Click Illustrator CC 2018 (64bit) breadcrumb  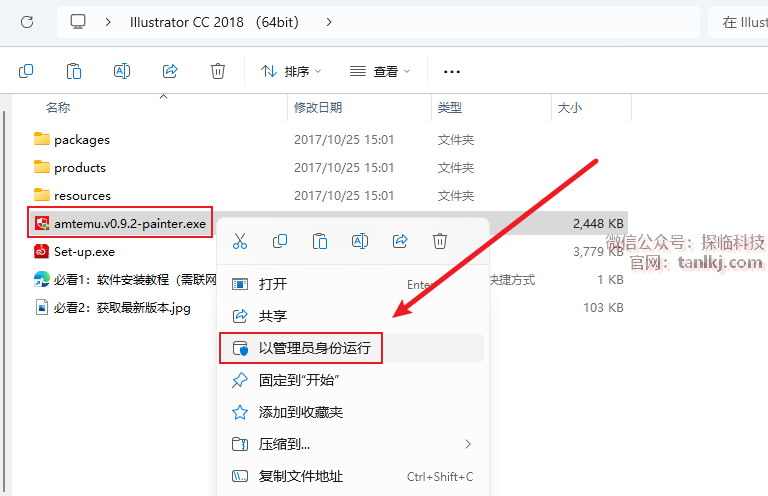click(214, 22)
